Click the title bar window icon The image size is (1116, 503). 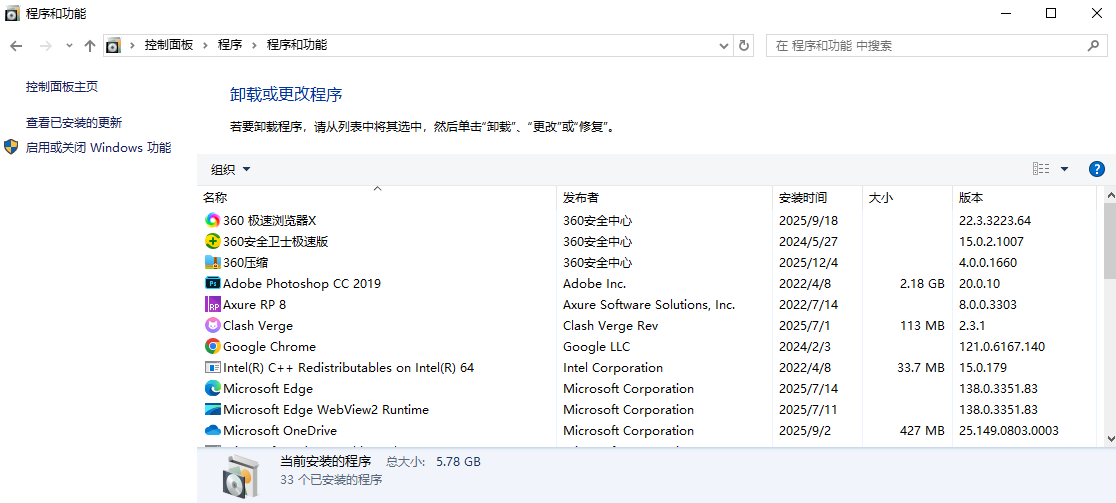(11, 13)
